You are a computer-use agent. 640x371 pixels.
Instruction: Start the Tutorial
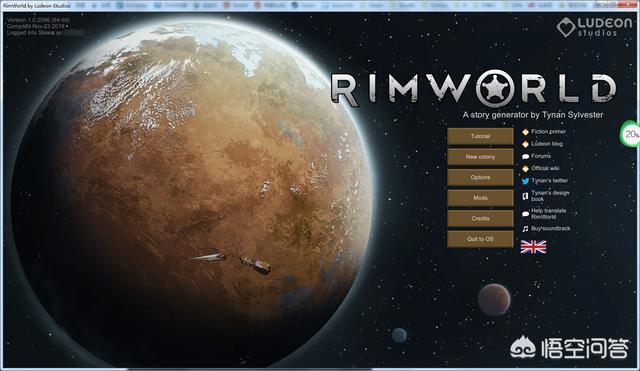[x=480, y=136]
